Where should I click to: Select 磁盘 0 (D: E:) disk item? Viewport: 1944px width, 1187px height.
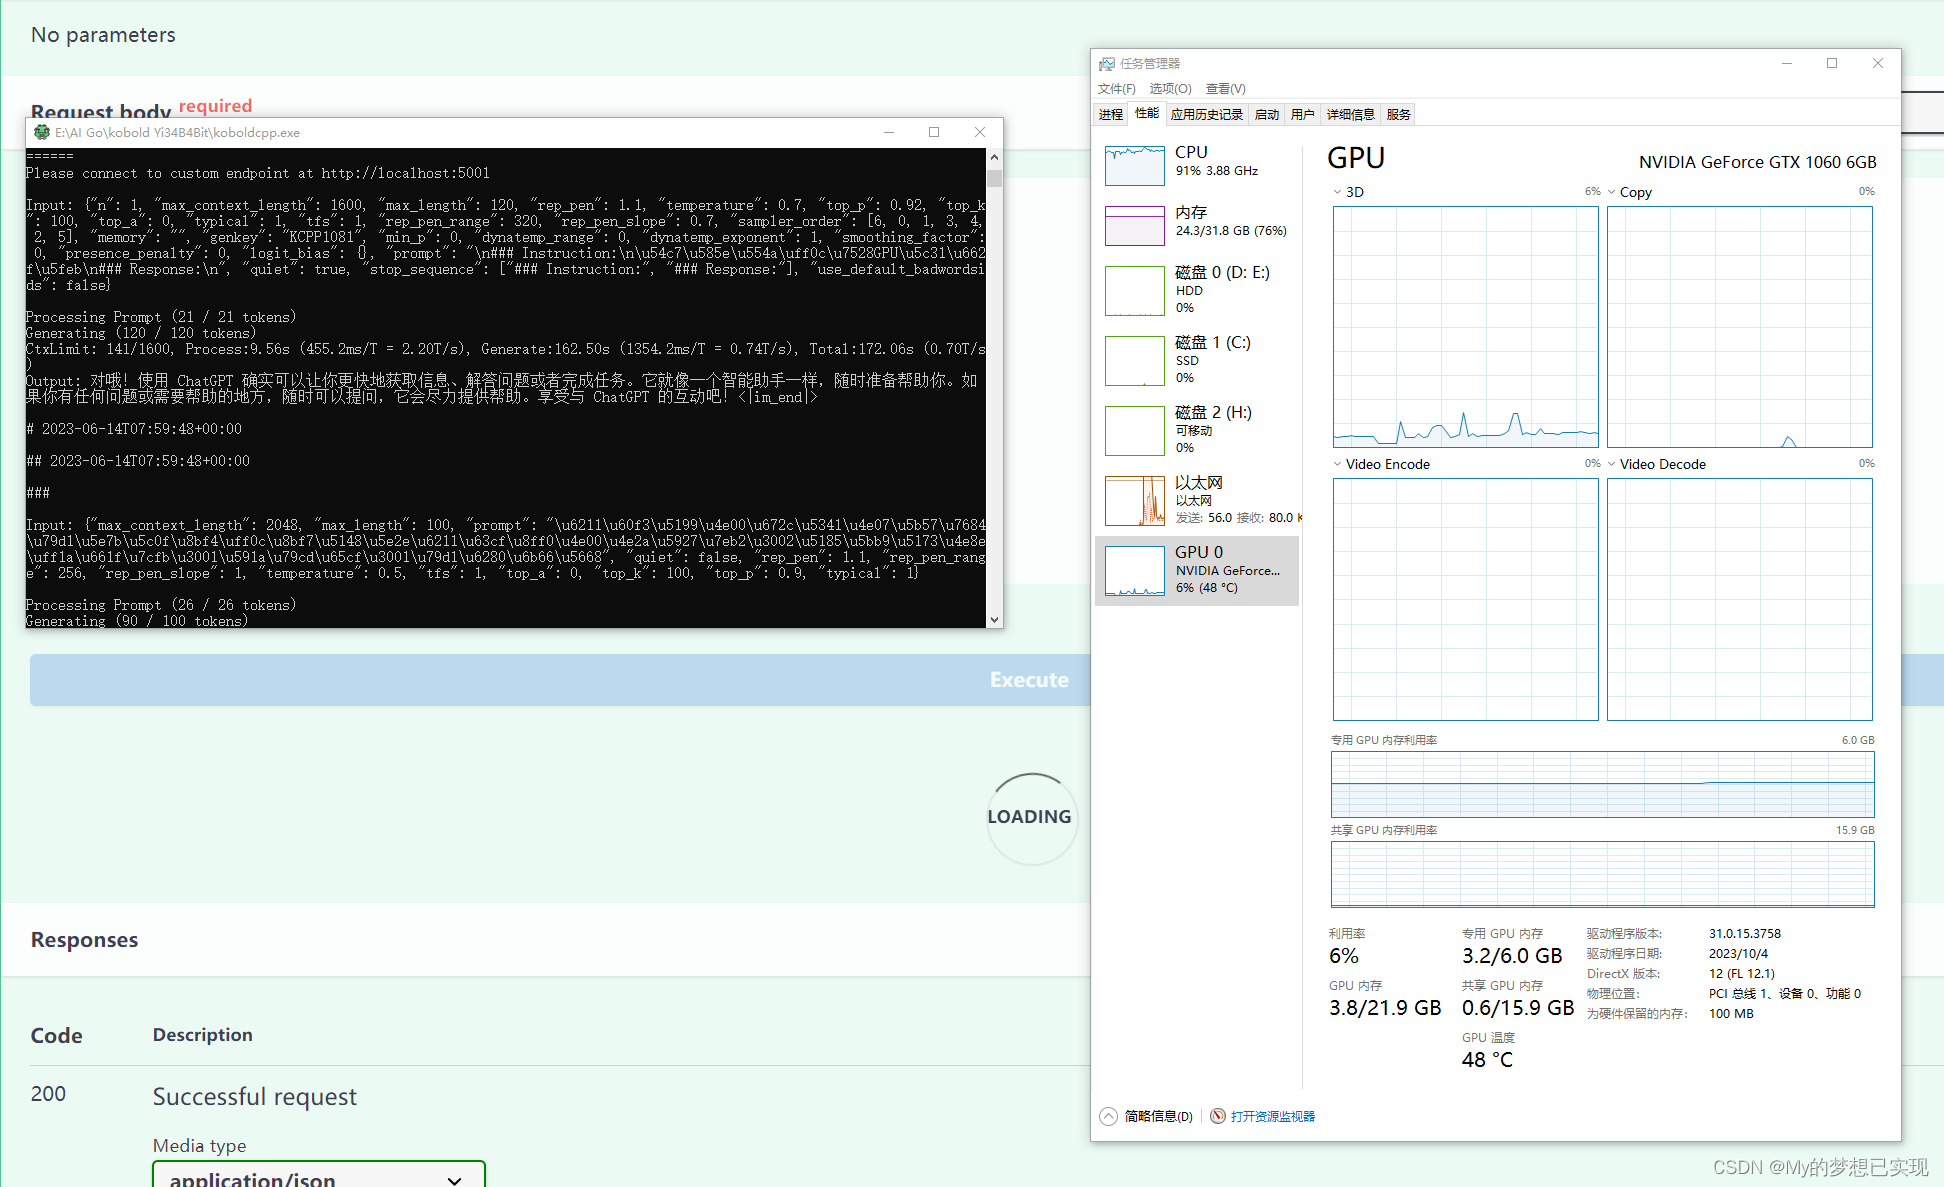click(x=1197, y=290)
